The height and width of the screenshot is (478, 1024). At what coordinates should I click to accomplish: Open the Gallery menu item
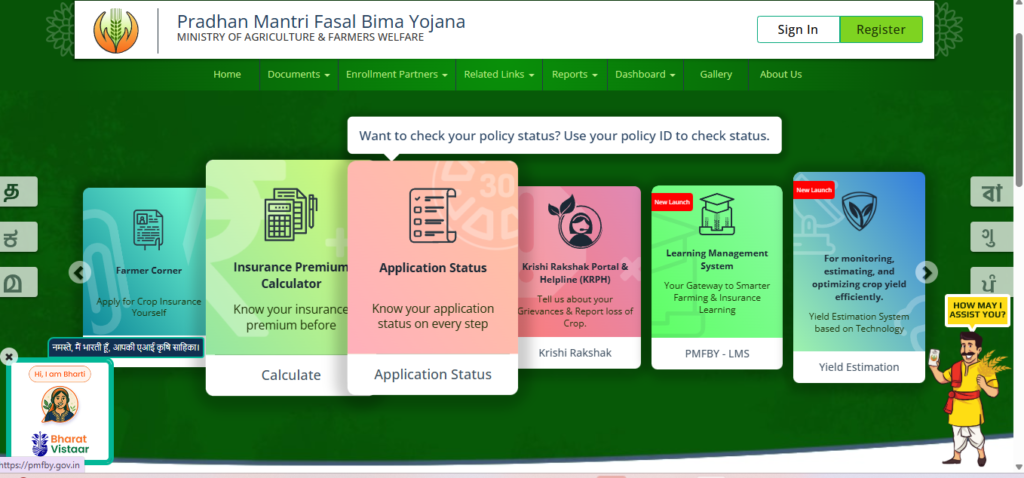tap(716, 74)
